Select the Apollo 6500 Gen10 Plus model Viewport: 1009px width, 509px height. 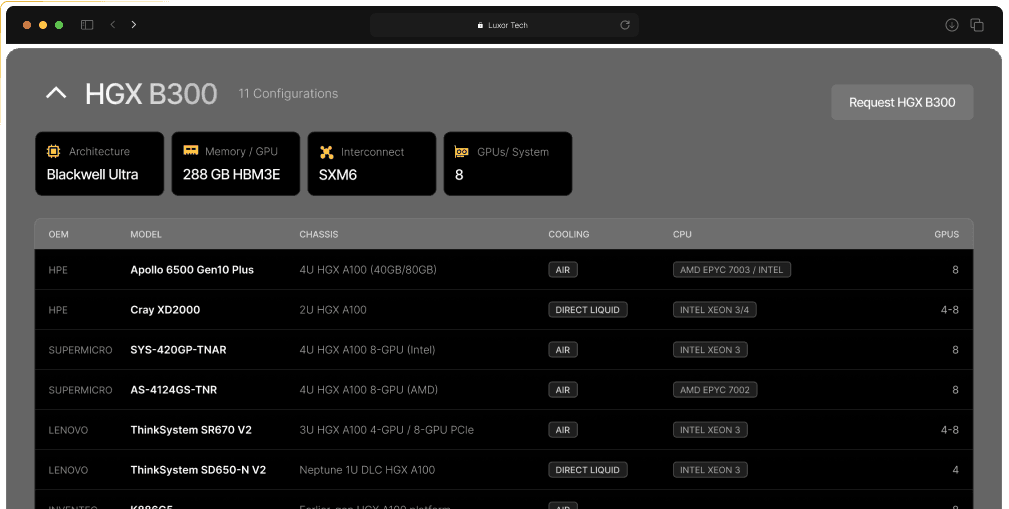pos(192,270)
